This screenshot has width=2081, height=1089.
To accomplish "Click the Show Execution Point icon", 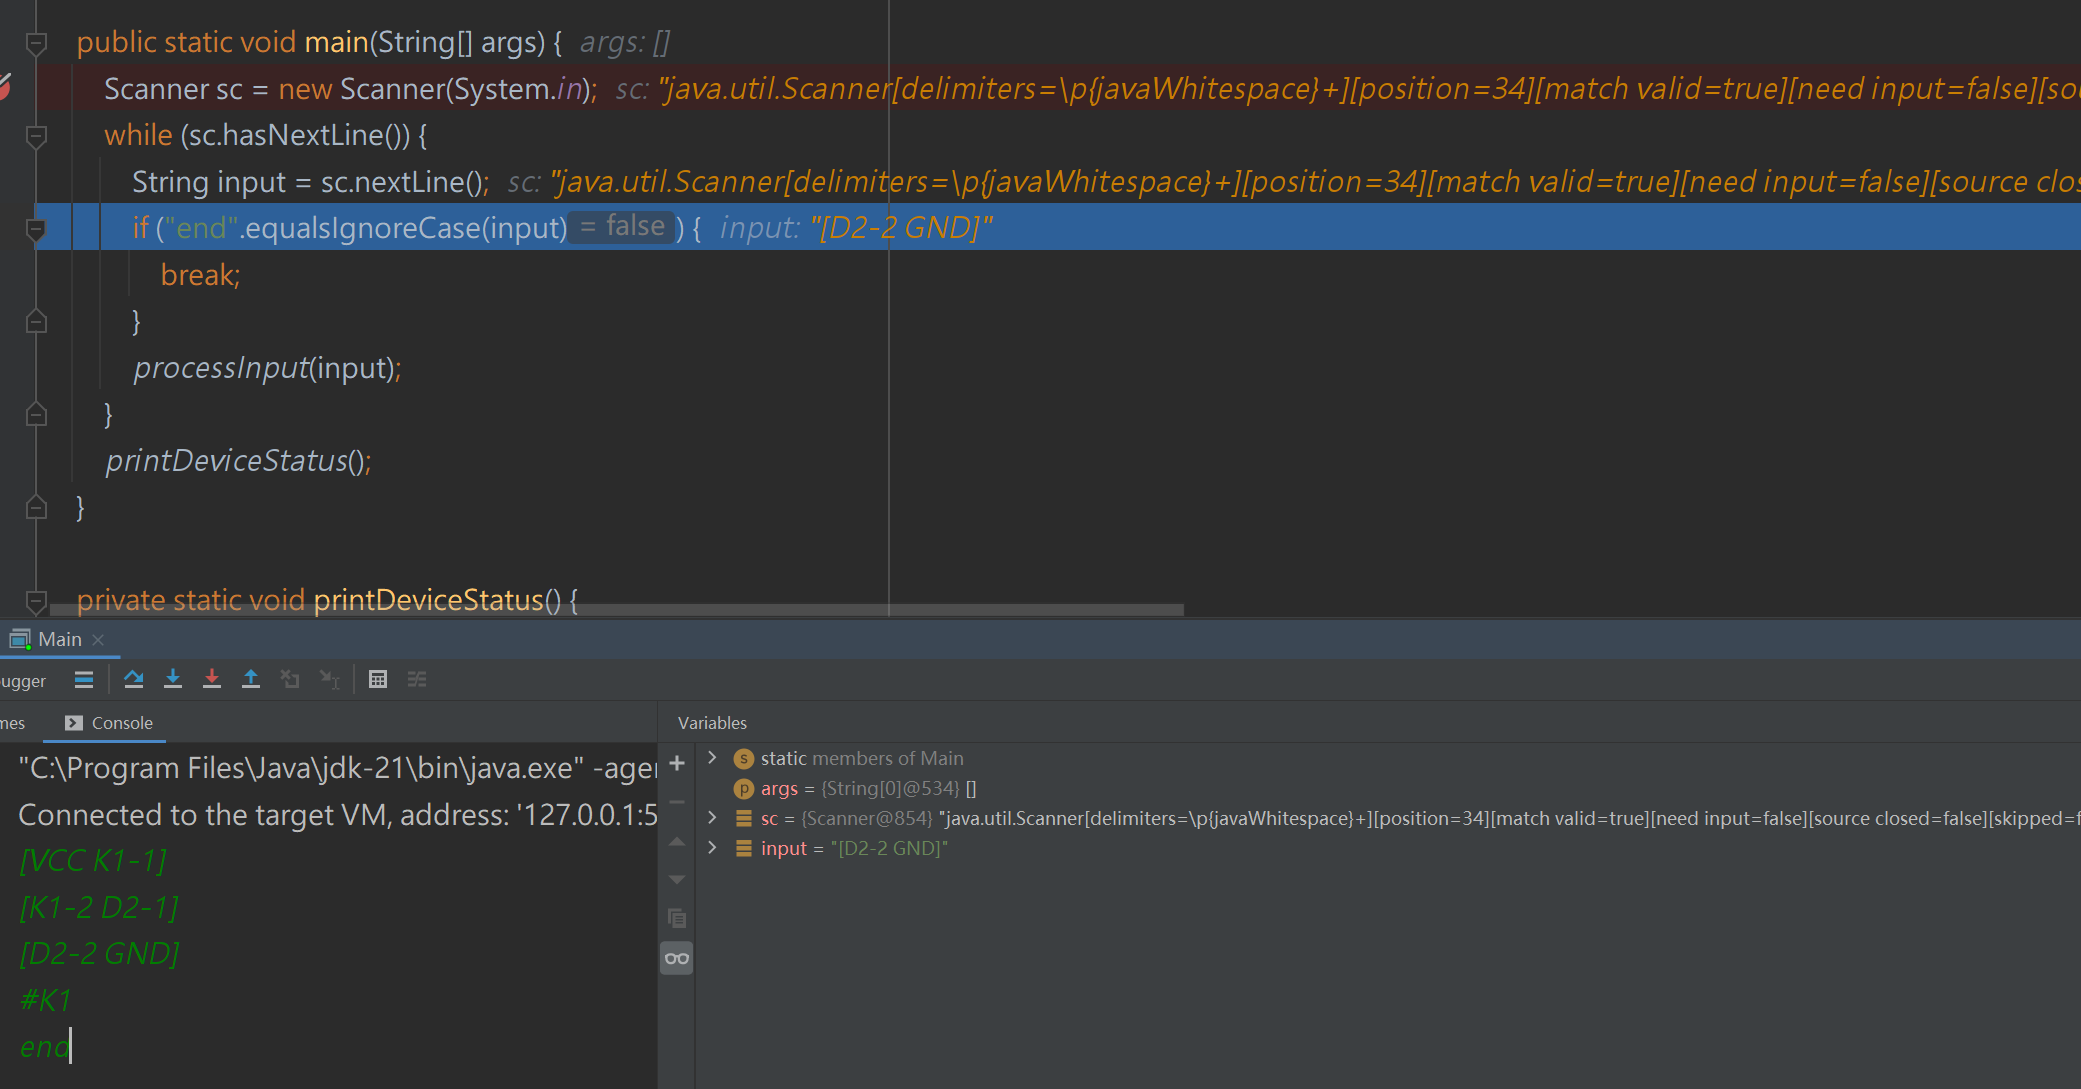I will click(x=84, y=680).
